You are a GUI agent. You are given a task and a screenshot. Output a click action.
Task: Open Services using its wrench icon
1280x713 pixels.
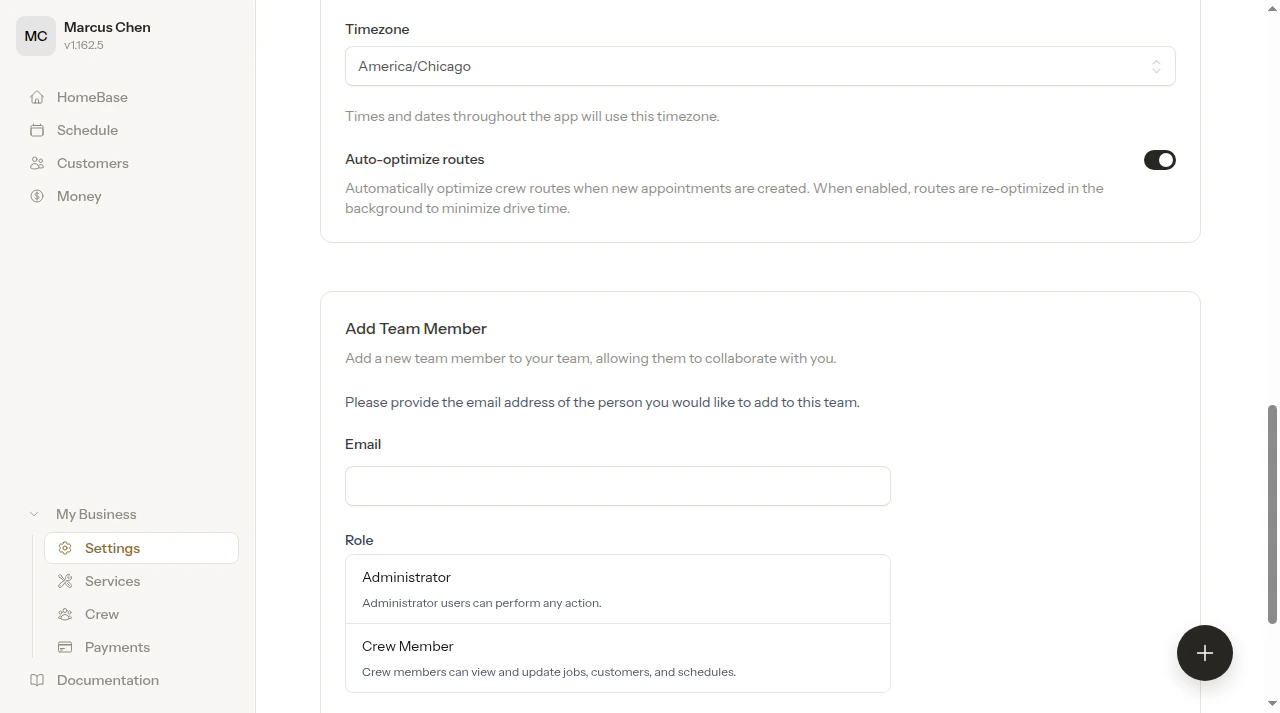(65, 581)
